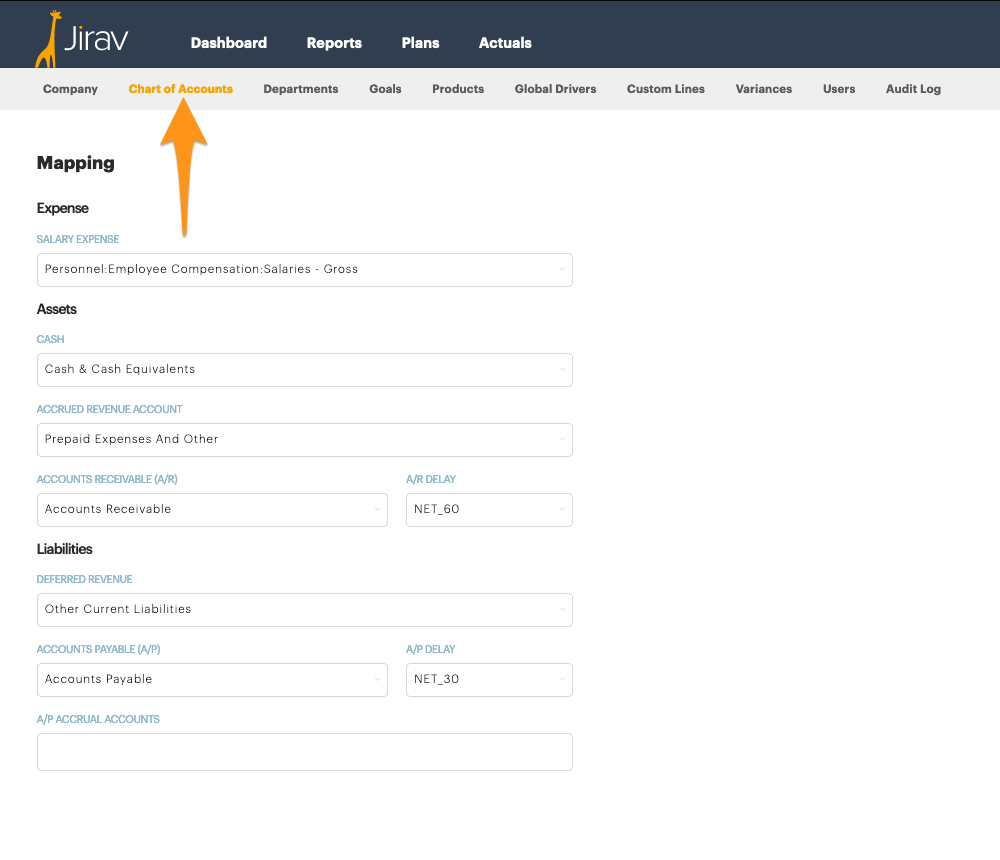The width and height of the screenshot is (1000, 860).
Task: Click the ACCOUNTS PAYABLE (A/P) label
Action: point(98,649)
